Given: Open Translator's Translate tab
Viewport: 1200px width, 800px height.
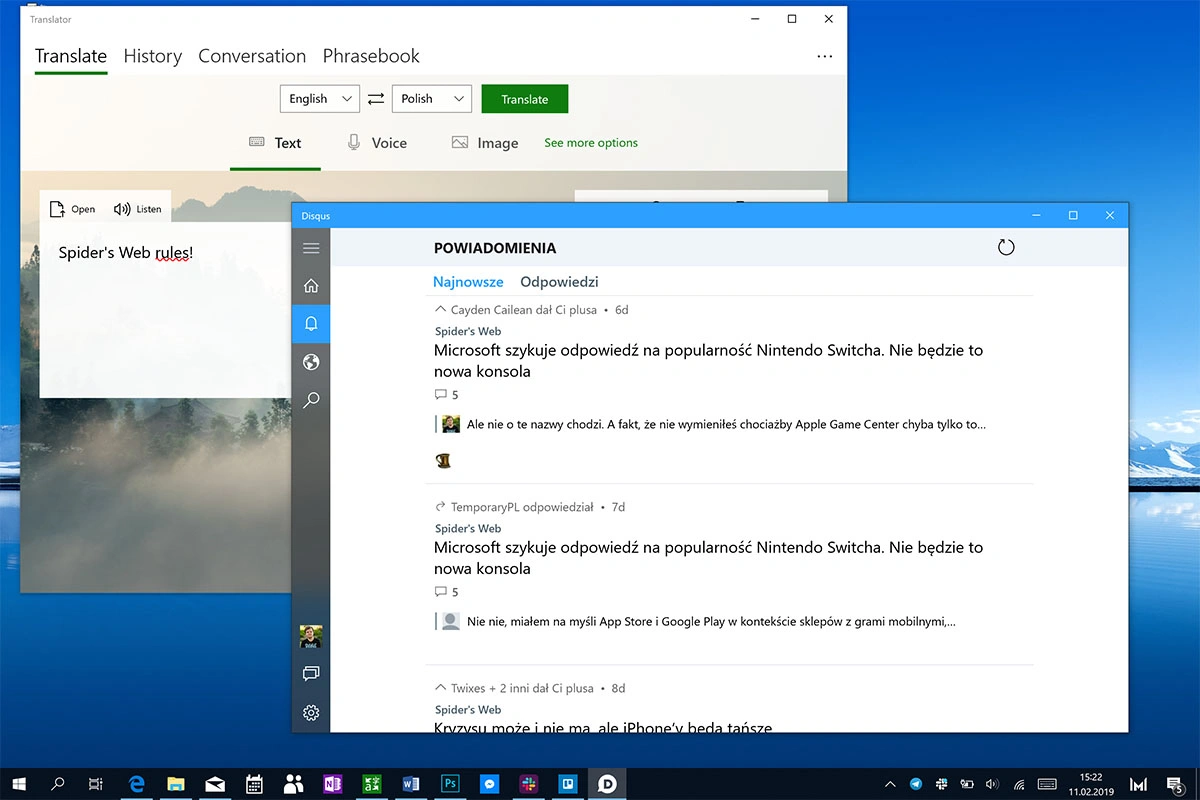Looking at the screenshot, I should tap(71, 56).
